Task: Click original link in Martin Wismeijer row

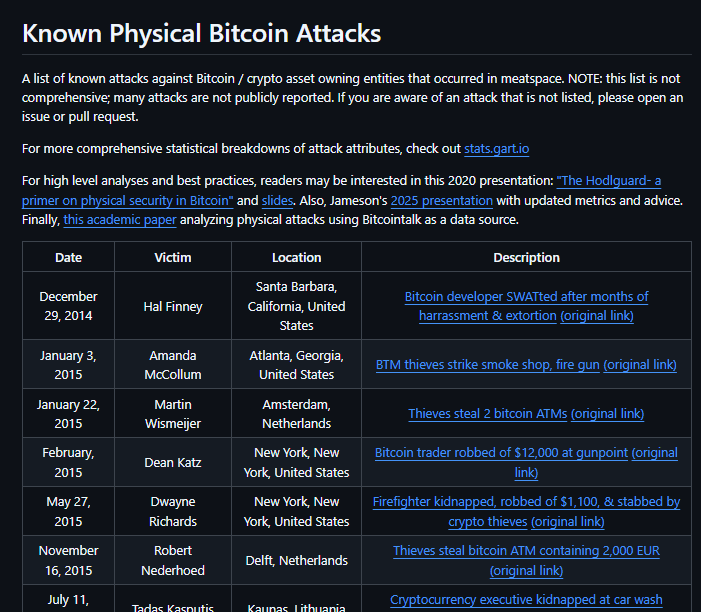Action: (607, 414)
